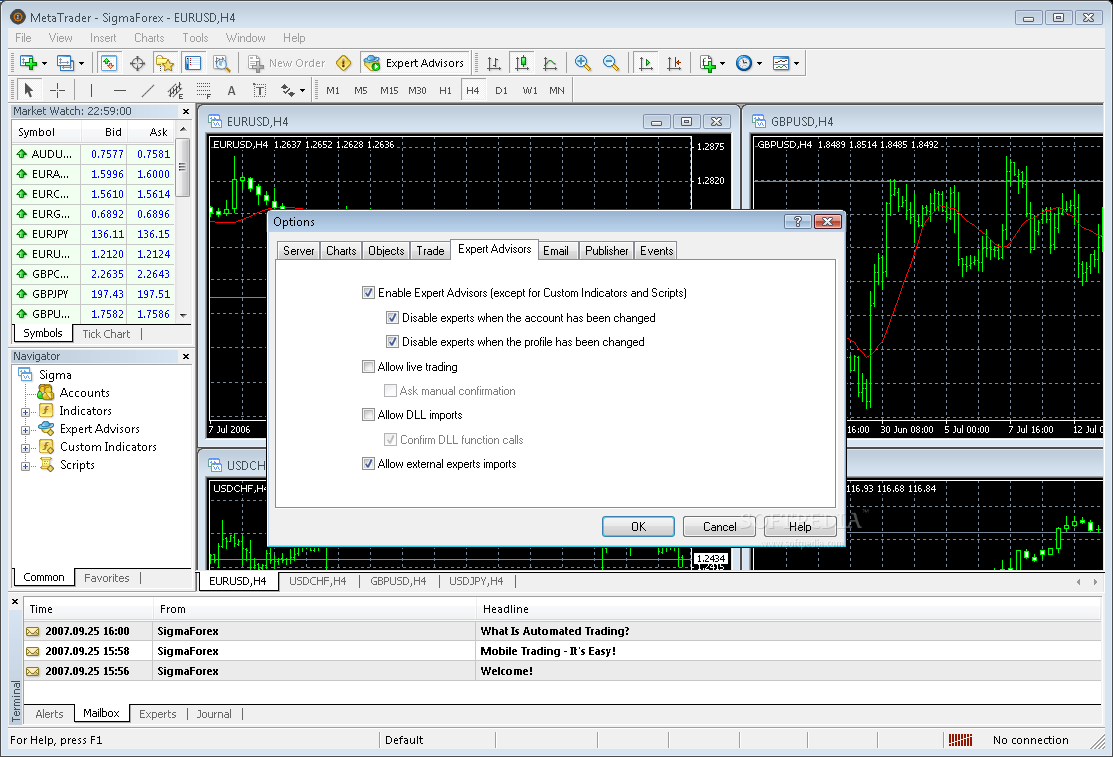Open the Charts menu
This screenshot has height=757, width=1113.
(x=149, y=38)
